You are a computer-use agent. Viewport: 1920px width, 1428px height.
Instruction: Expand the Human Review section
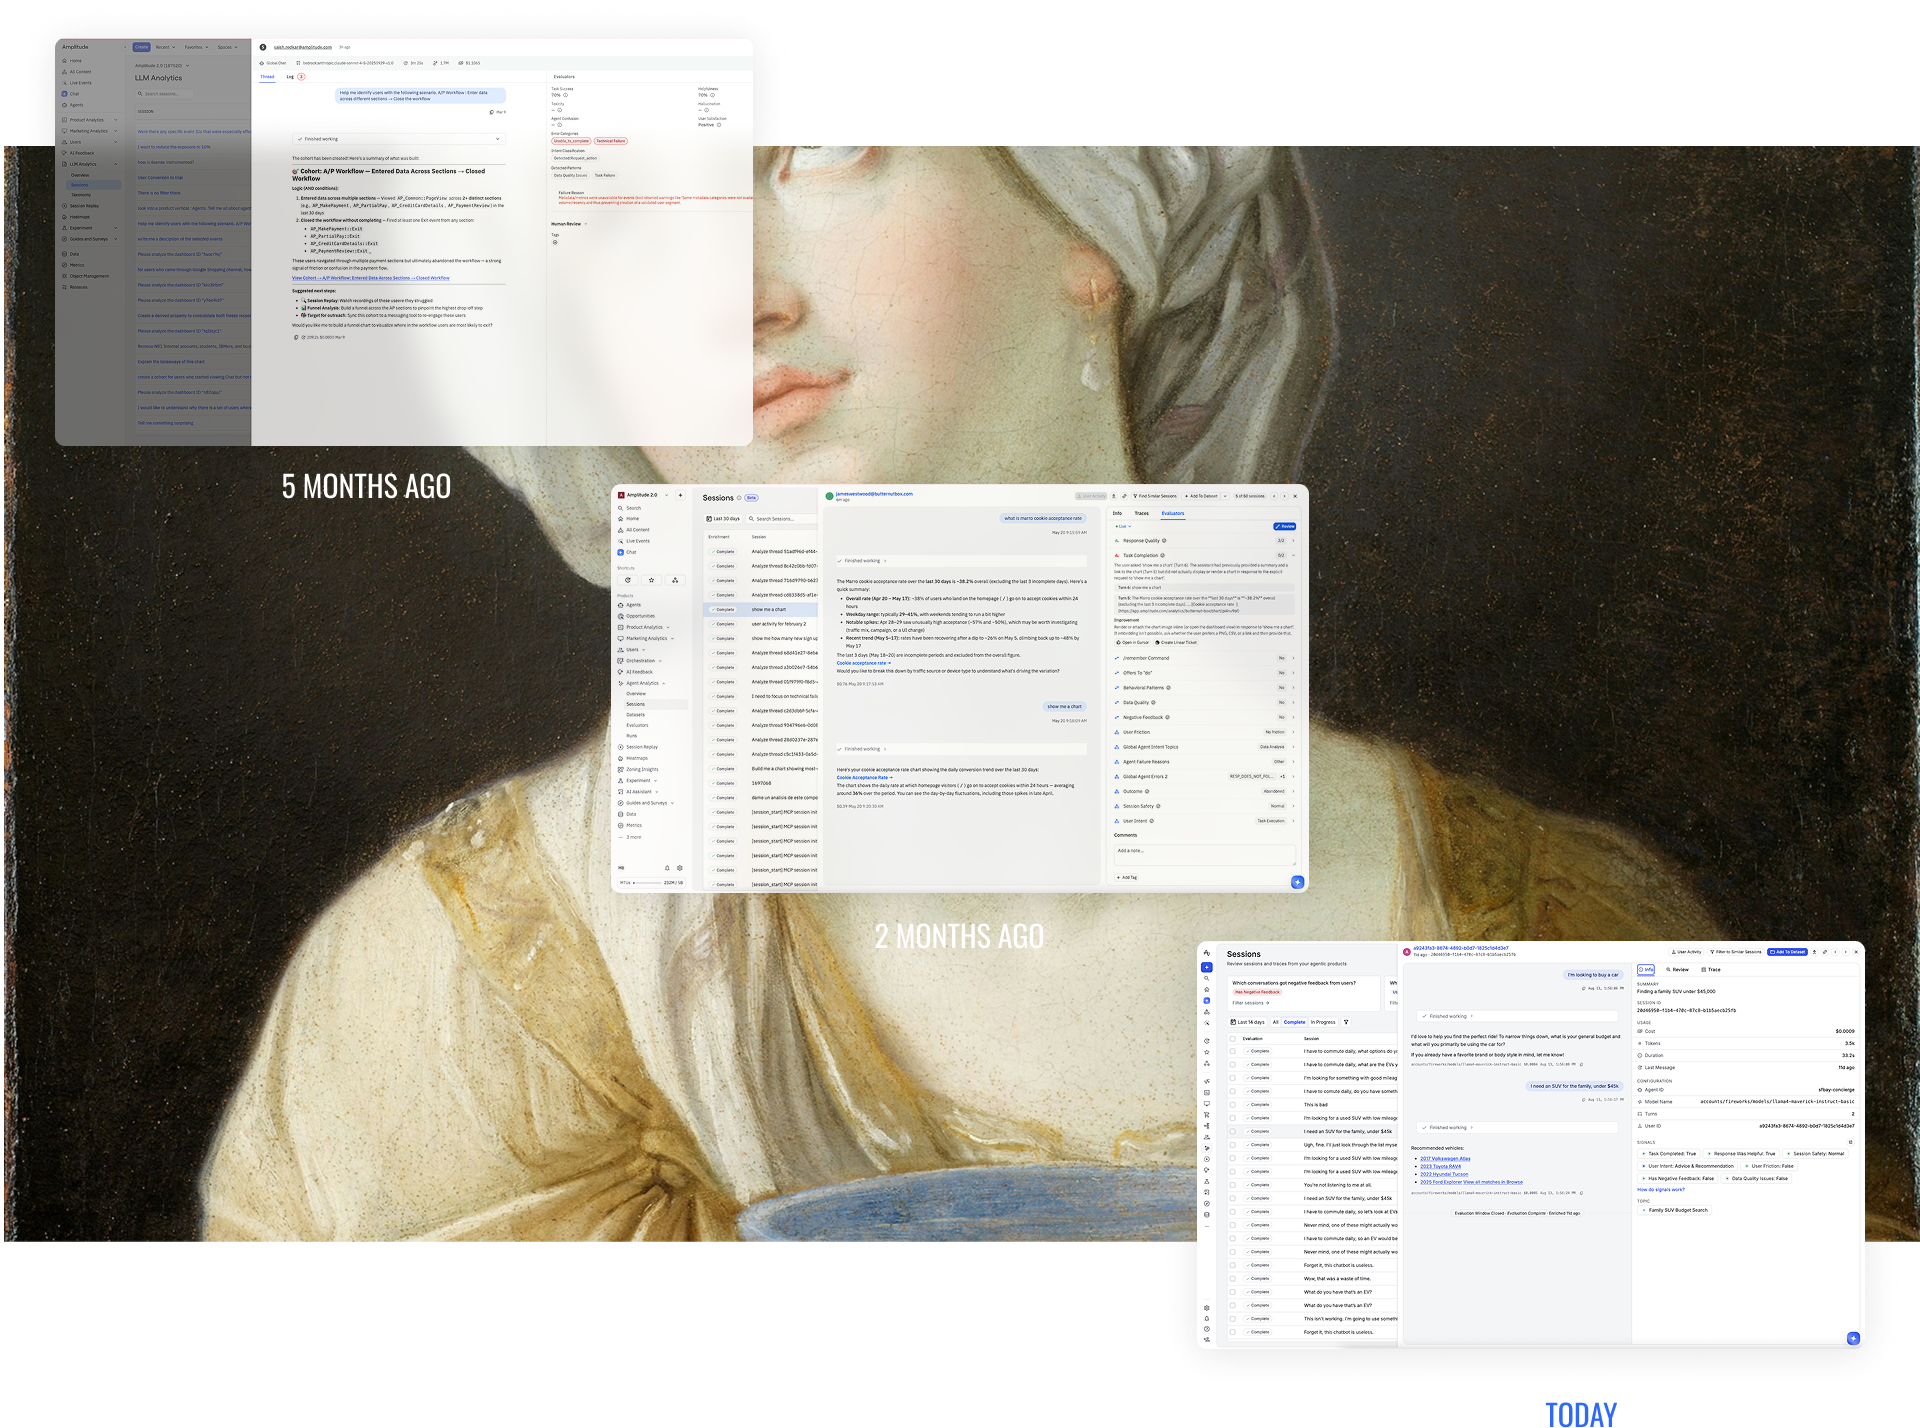point(570,224)
